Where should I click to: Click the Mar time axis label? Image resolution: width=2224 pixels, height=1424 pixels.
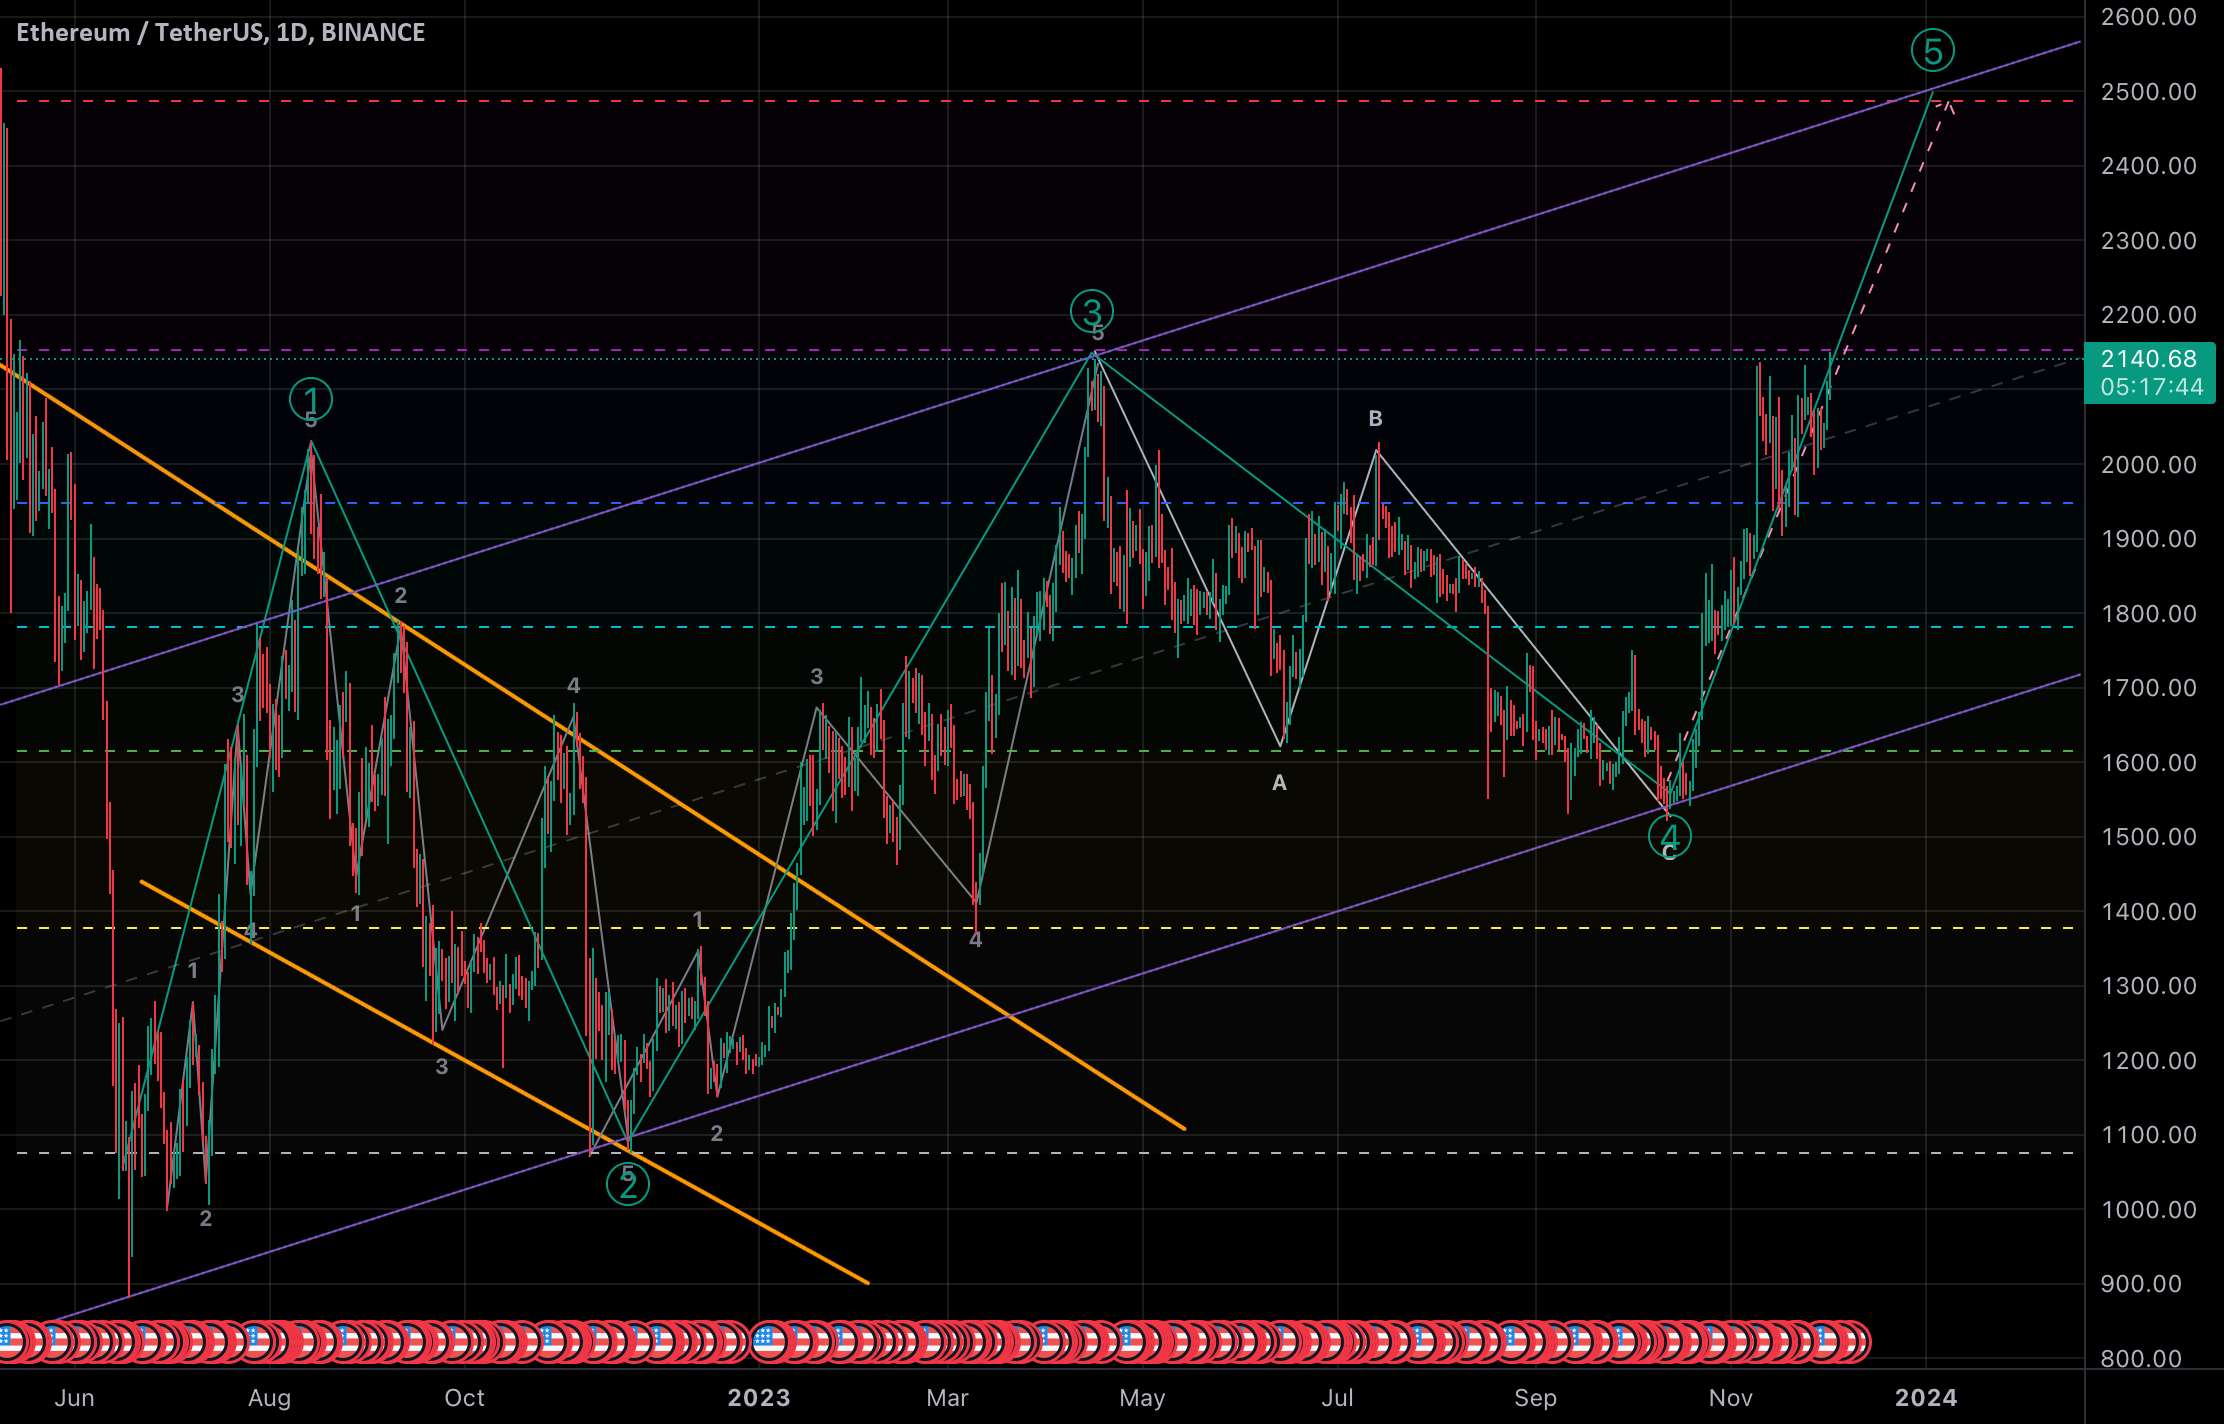[947, 1398]
